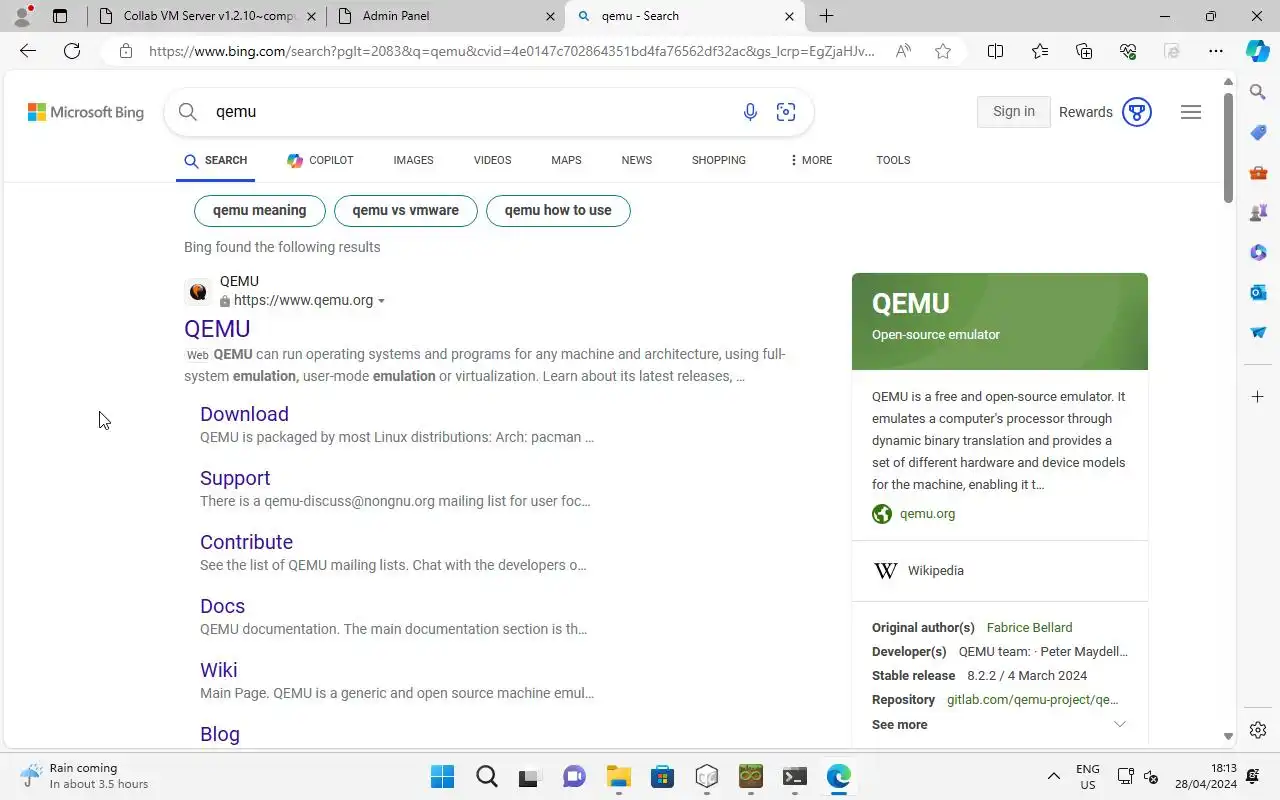
Task: Open Collections icon in toolbar
Action: [1084, 51]
